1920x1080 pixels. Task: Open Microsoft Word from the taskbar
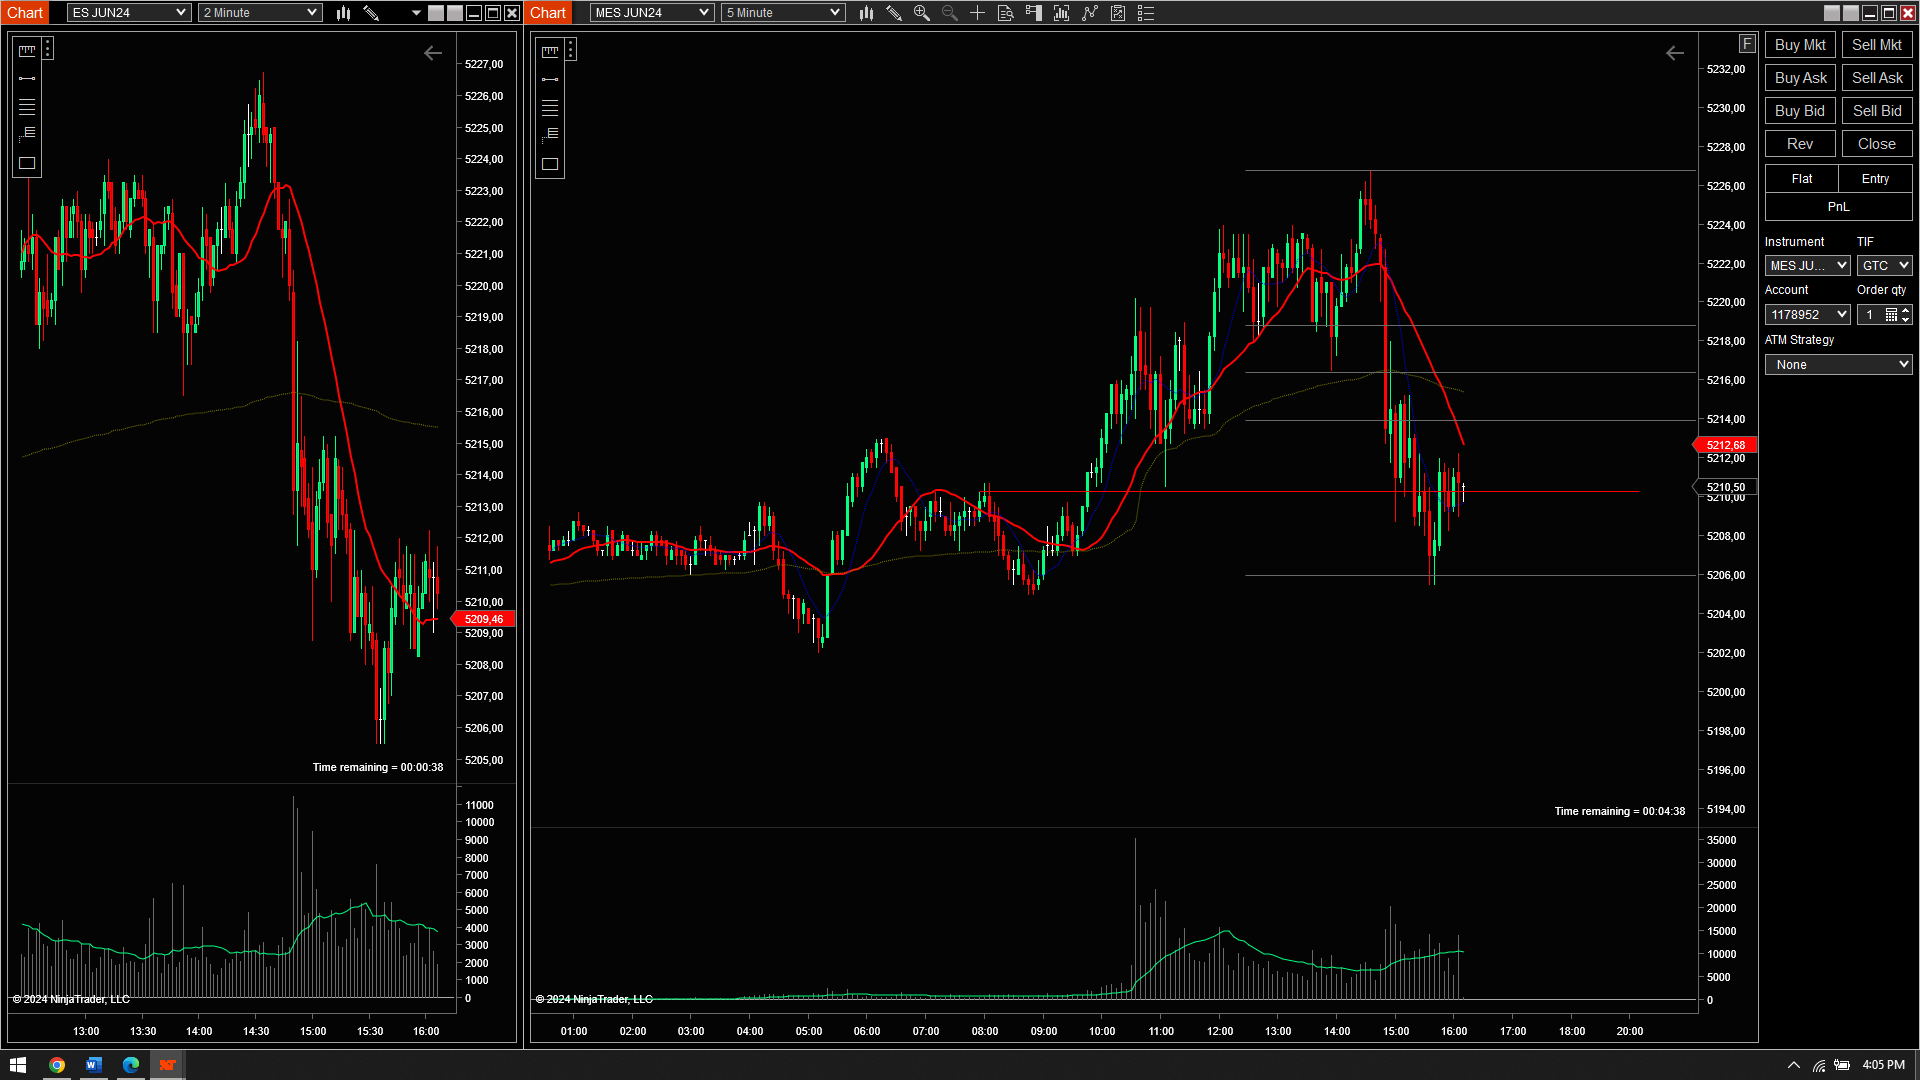click(x=93, y=1065)
